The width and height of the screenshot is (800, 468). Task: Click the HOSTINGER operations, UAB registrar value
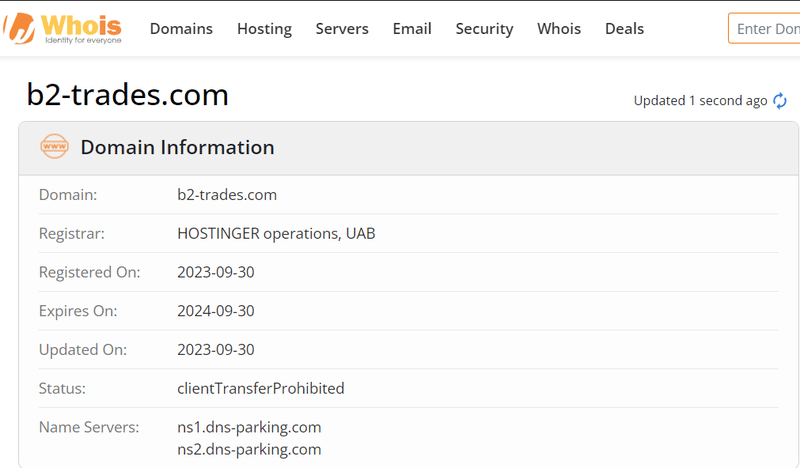click(x=276, y=233)
